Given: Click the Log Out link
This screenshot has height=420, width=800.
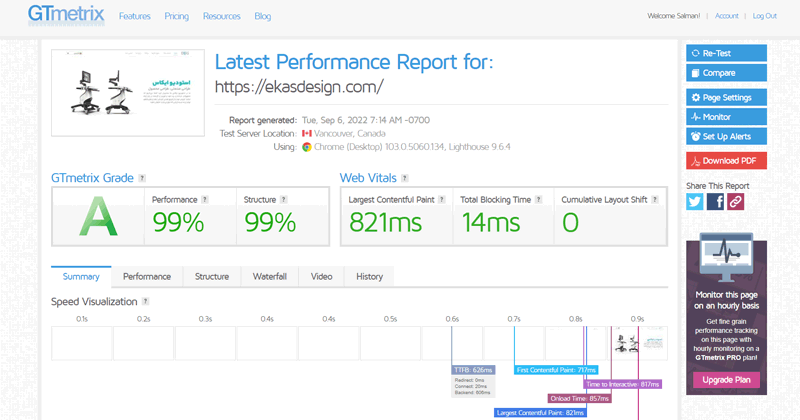Looking at the screenshot, I should coord(764,16).
